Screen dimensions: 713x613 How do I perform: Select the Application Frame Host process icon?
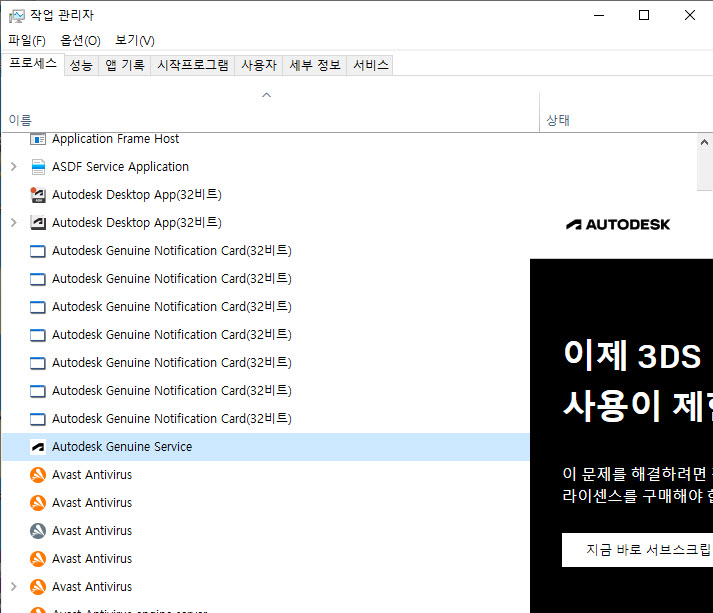38,139
